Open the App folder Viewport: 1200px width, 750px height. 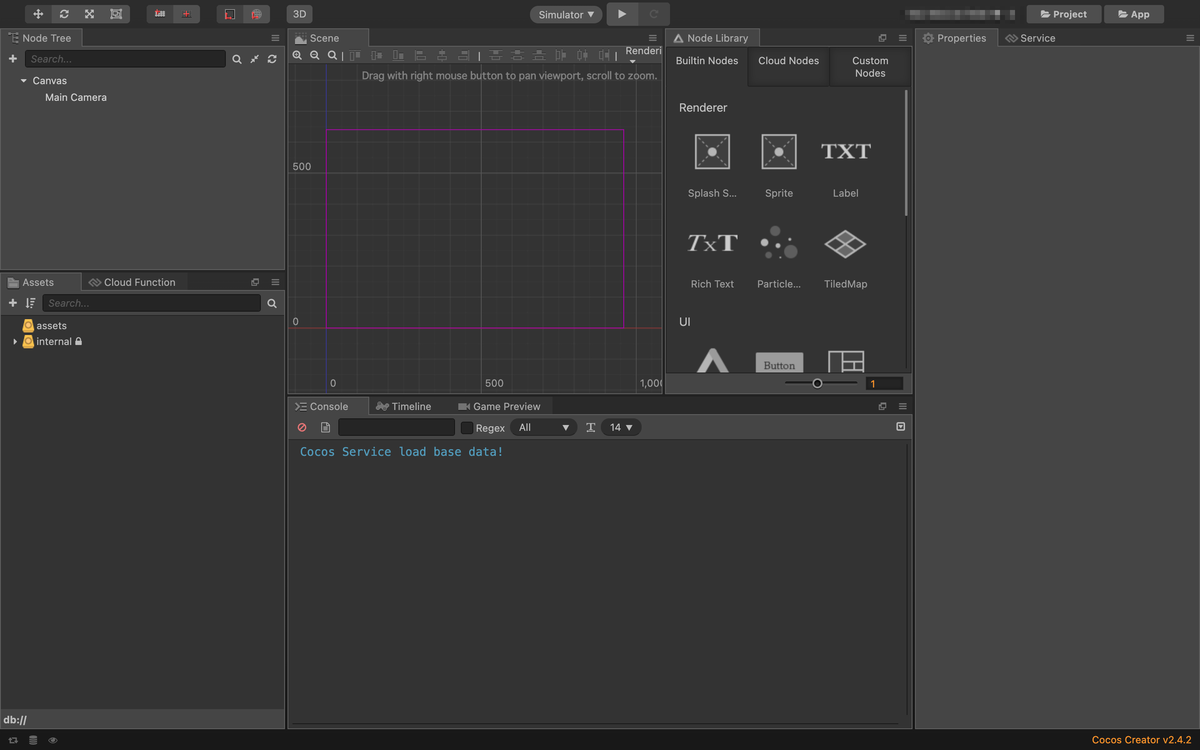coord(1134,14)
